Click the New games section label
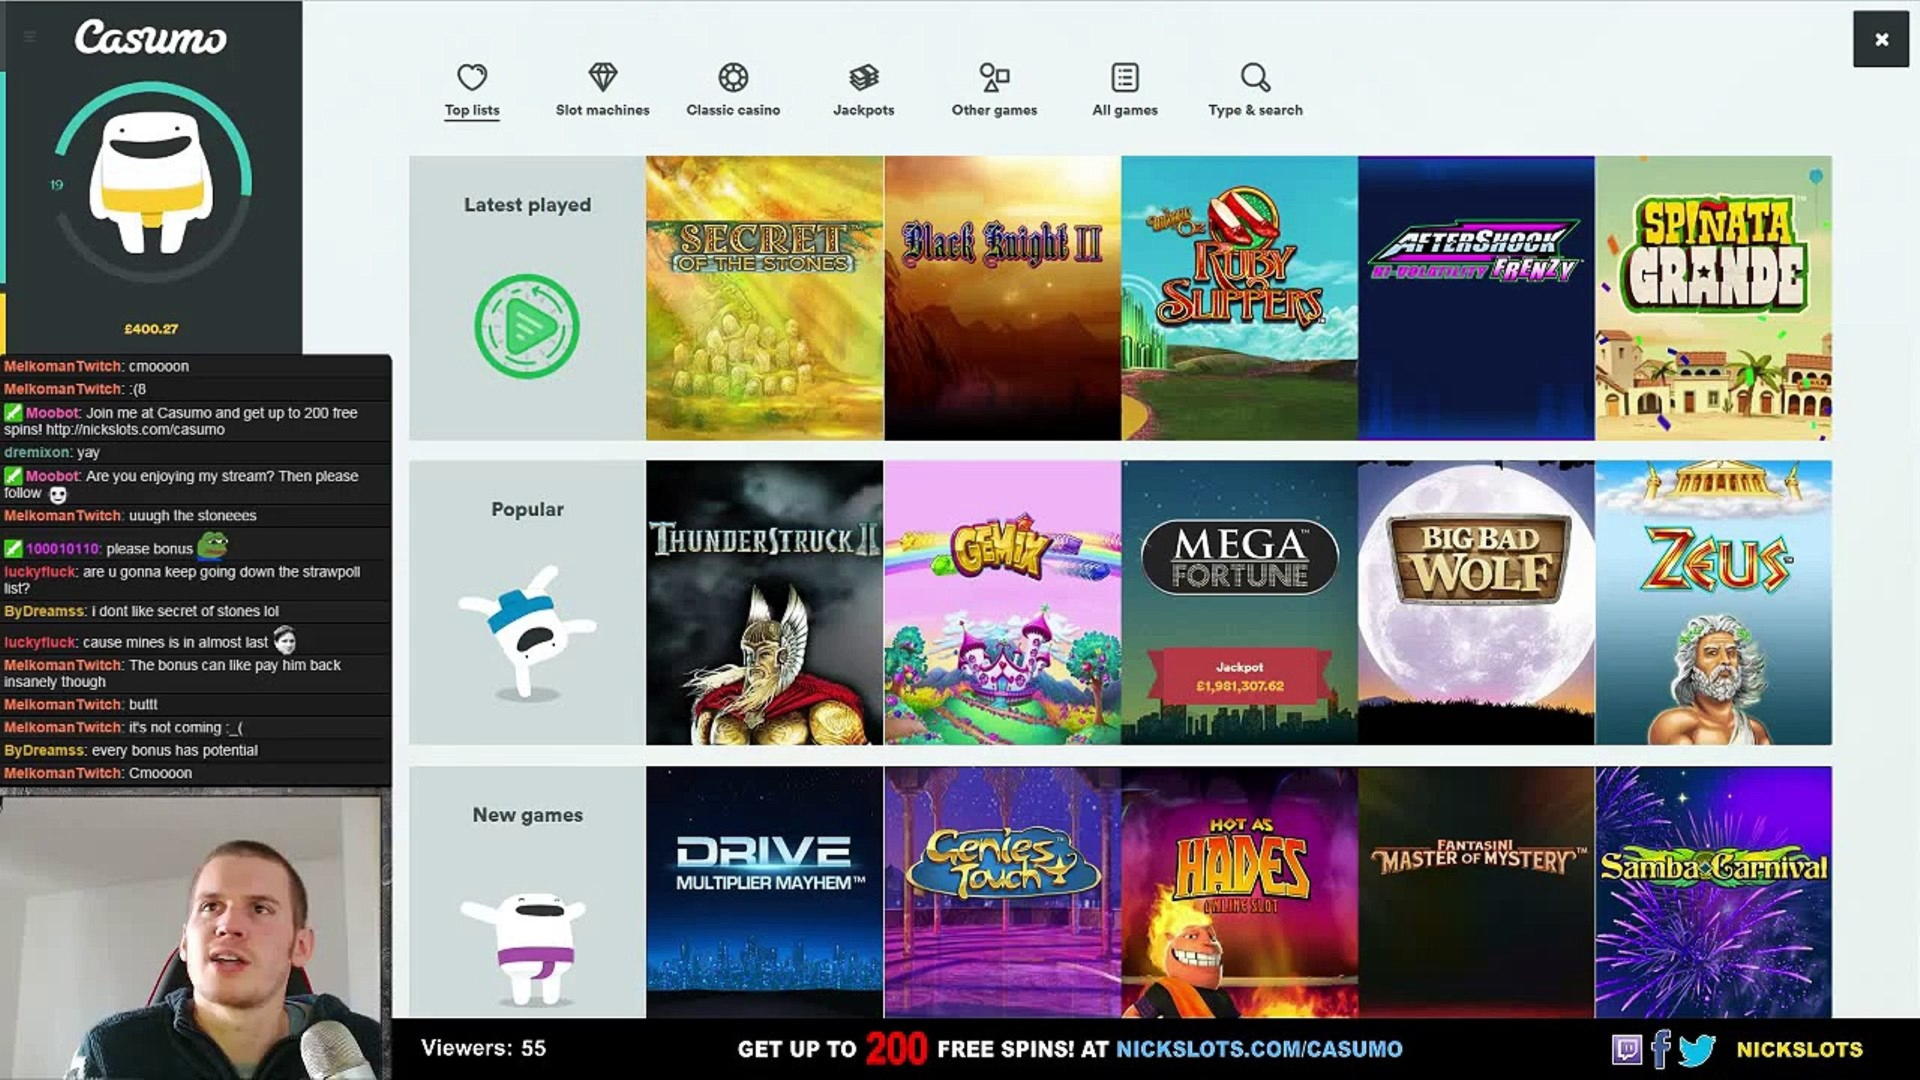The width and height of the screenshot is (1920, 1080). pyautogui.click(x=527, y=815)
